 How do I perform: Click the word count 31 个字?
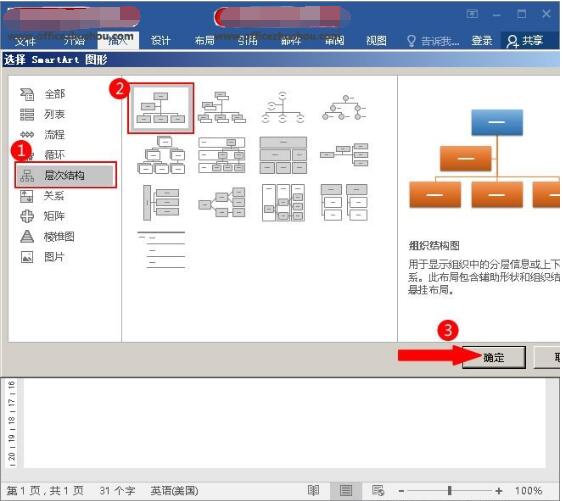[117, 491]
